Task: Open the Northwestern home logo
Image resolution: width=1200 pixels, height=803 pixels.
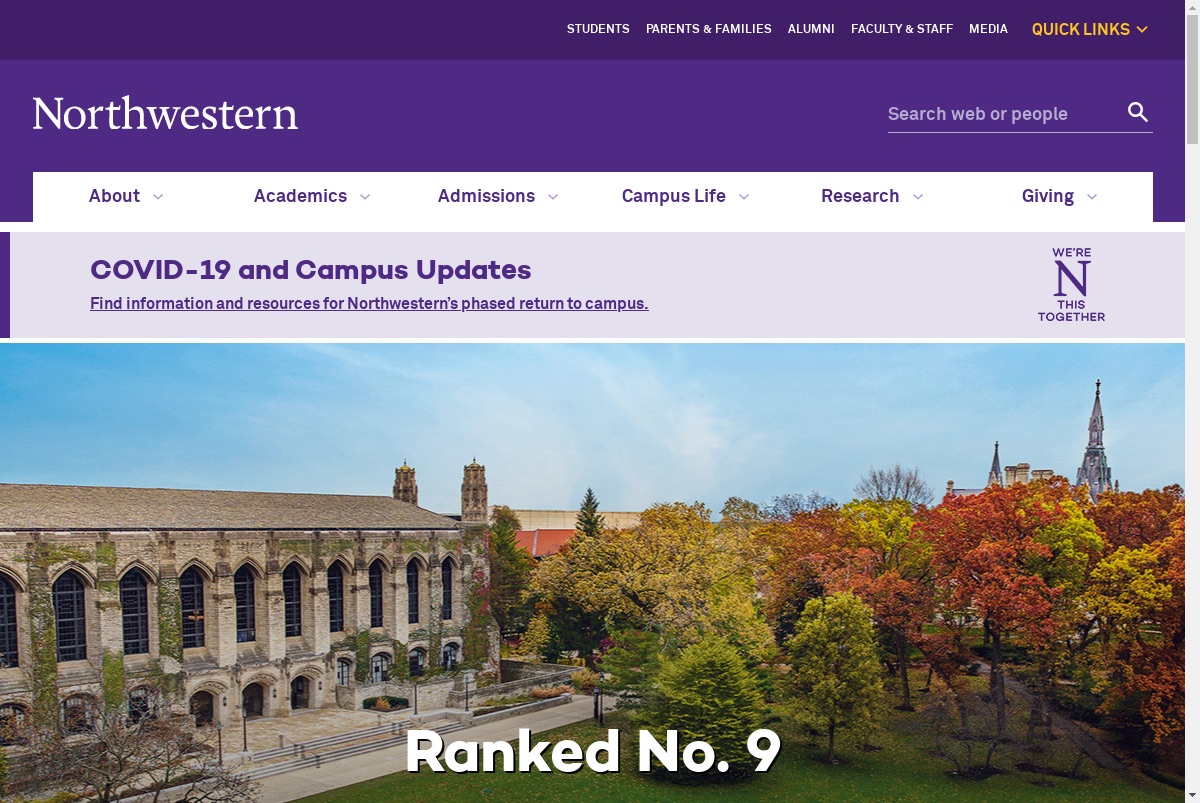Action: click(165, 114)
